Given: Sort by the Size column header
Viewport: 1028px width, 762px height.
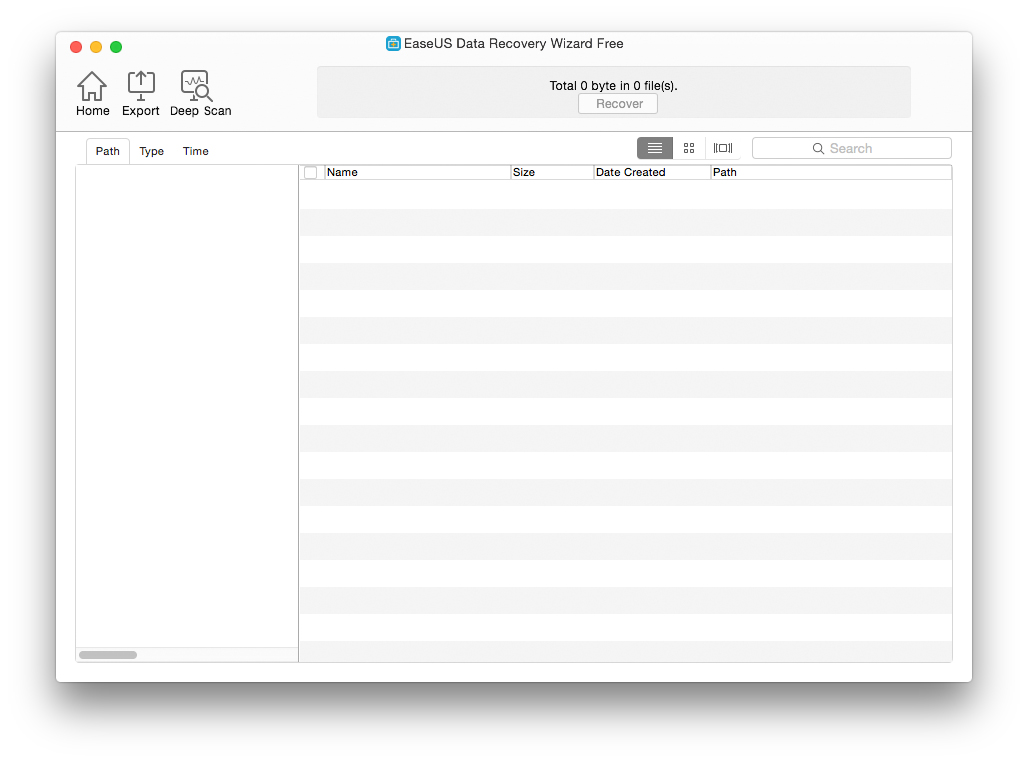Looking at the screenshot, I should [552, 172].
